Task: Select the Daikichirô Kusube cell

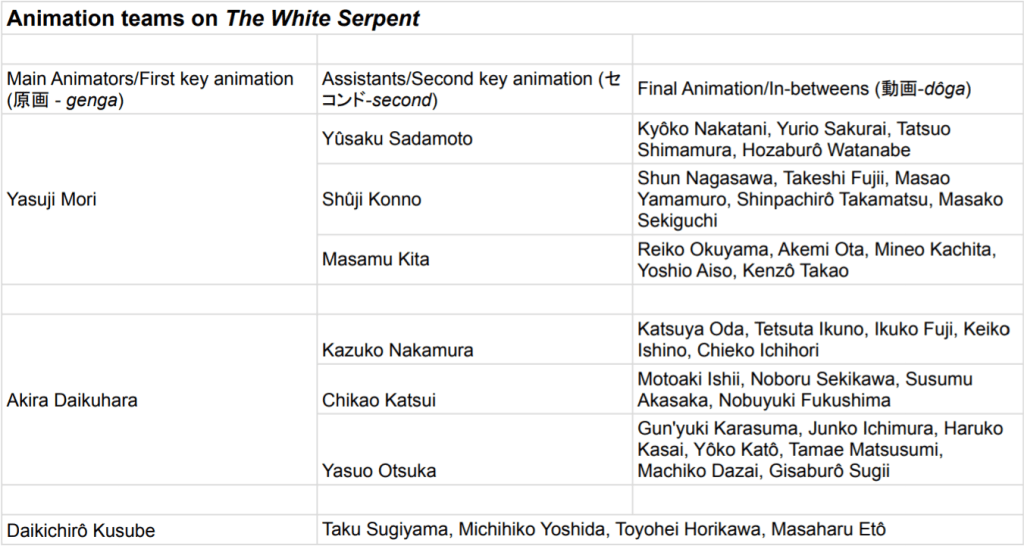Action: coord(80,530)
